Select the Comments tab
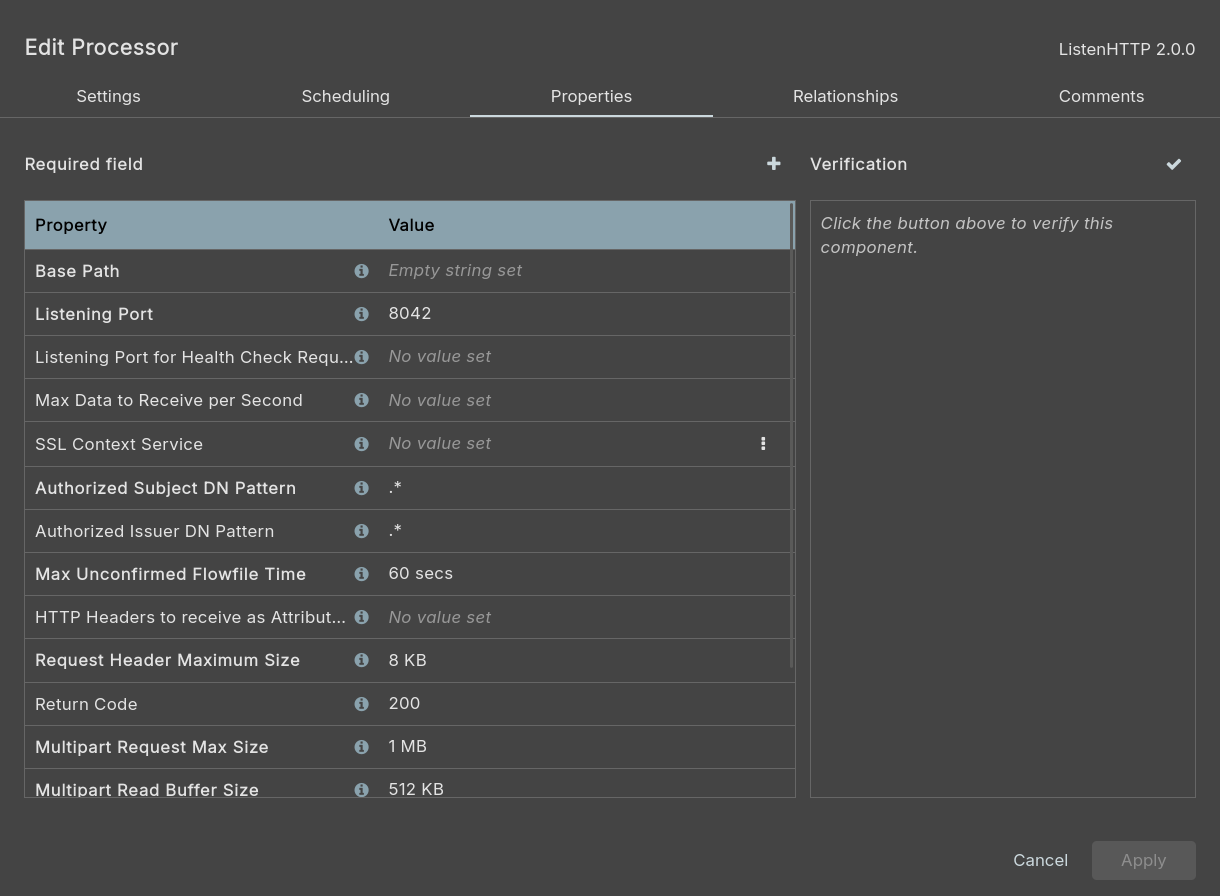The image size is (1220, 896). point(1101,96)
